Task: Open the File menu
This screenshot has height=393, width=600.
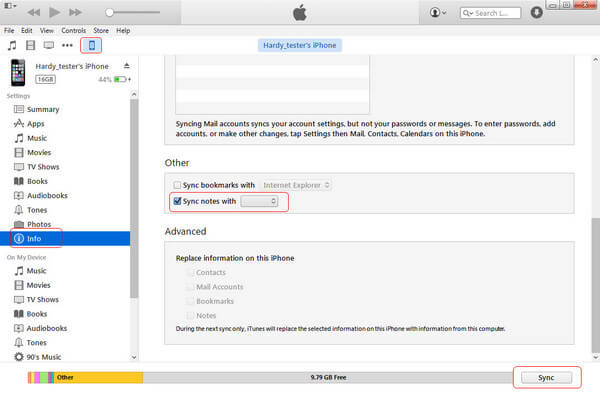Action: [x=9, y=31]
